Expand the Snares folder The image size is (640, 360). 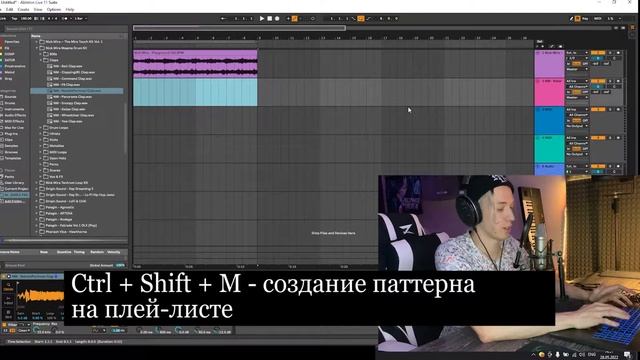[x=41, y=170]
